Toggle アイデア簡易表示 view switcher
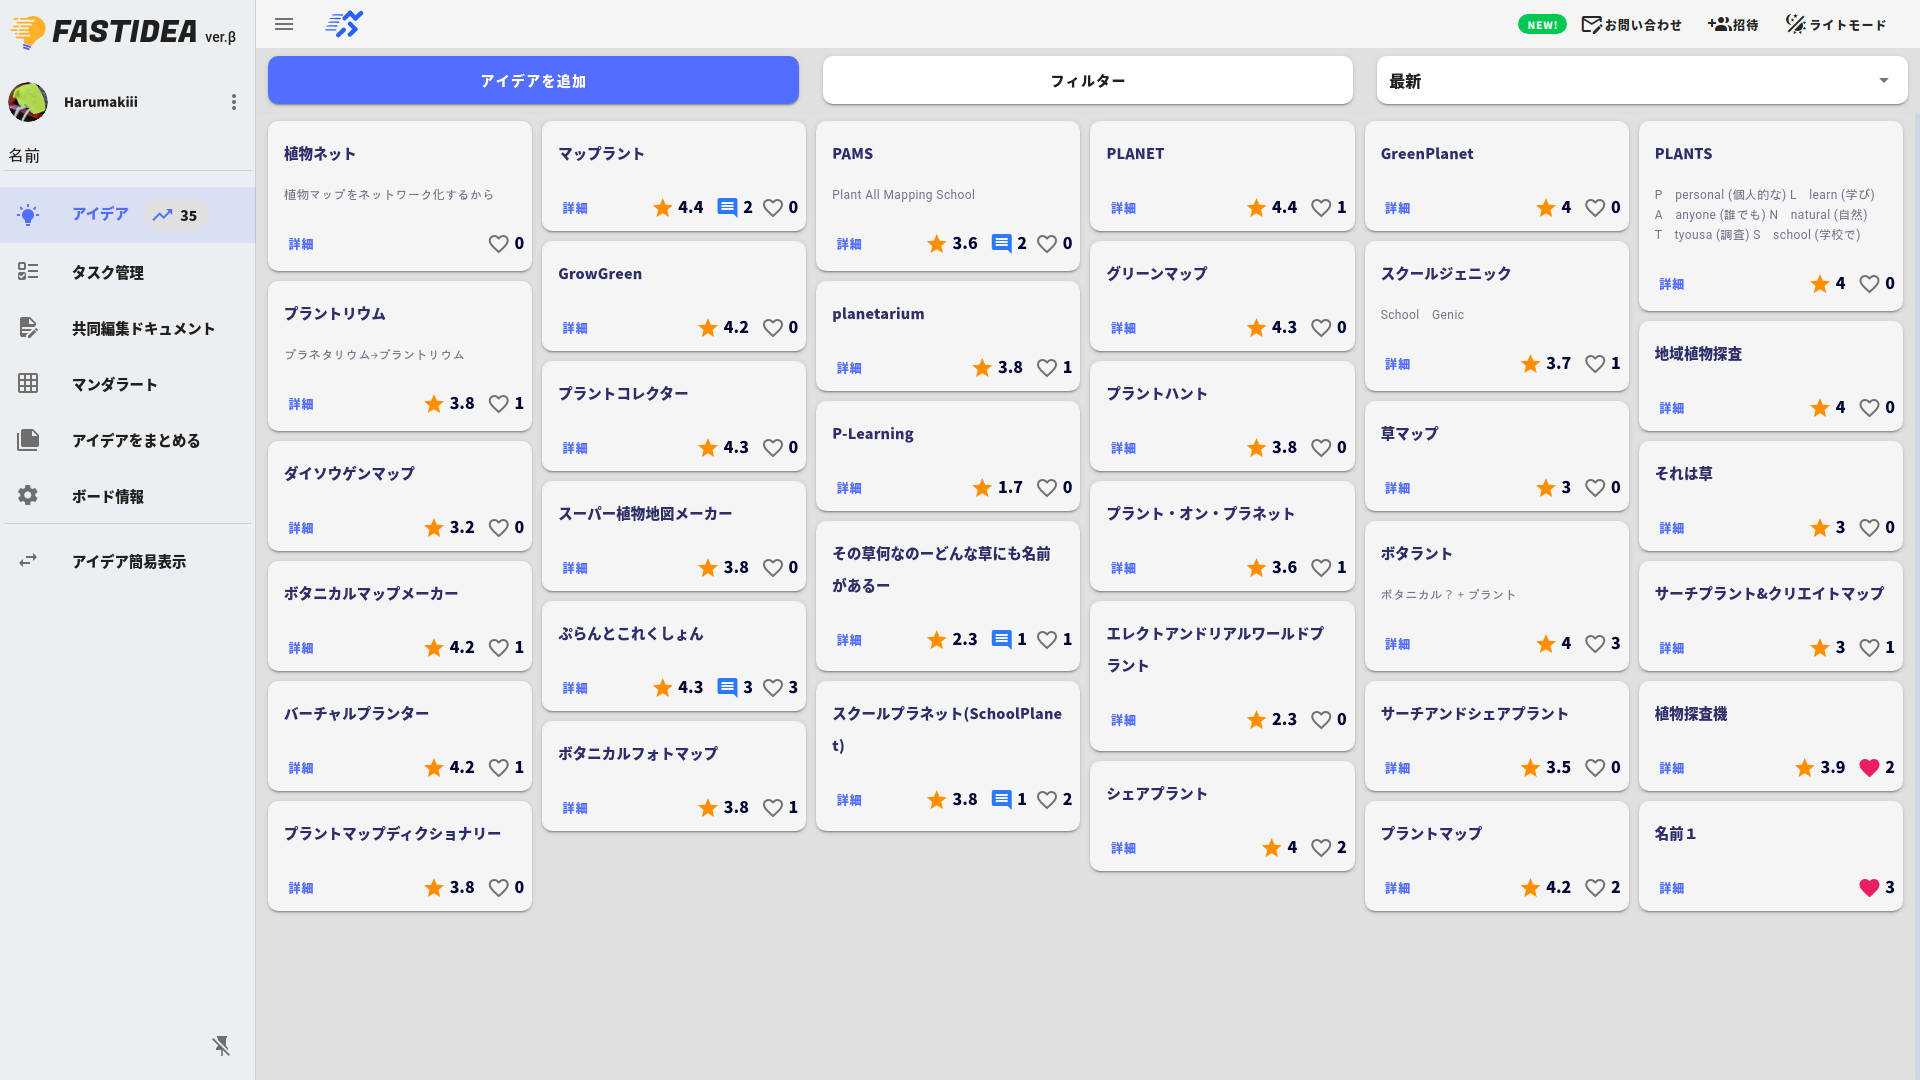The image size is (1920, 1080). click(x=128, y=562)
